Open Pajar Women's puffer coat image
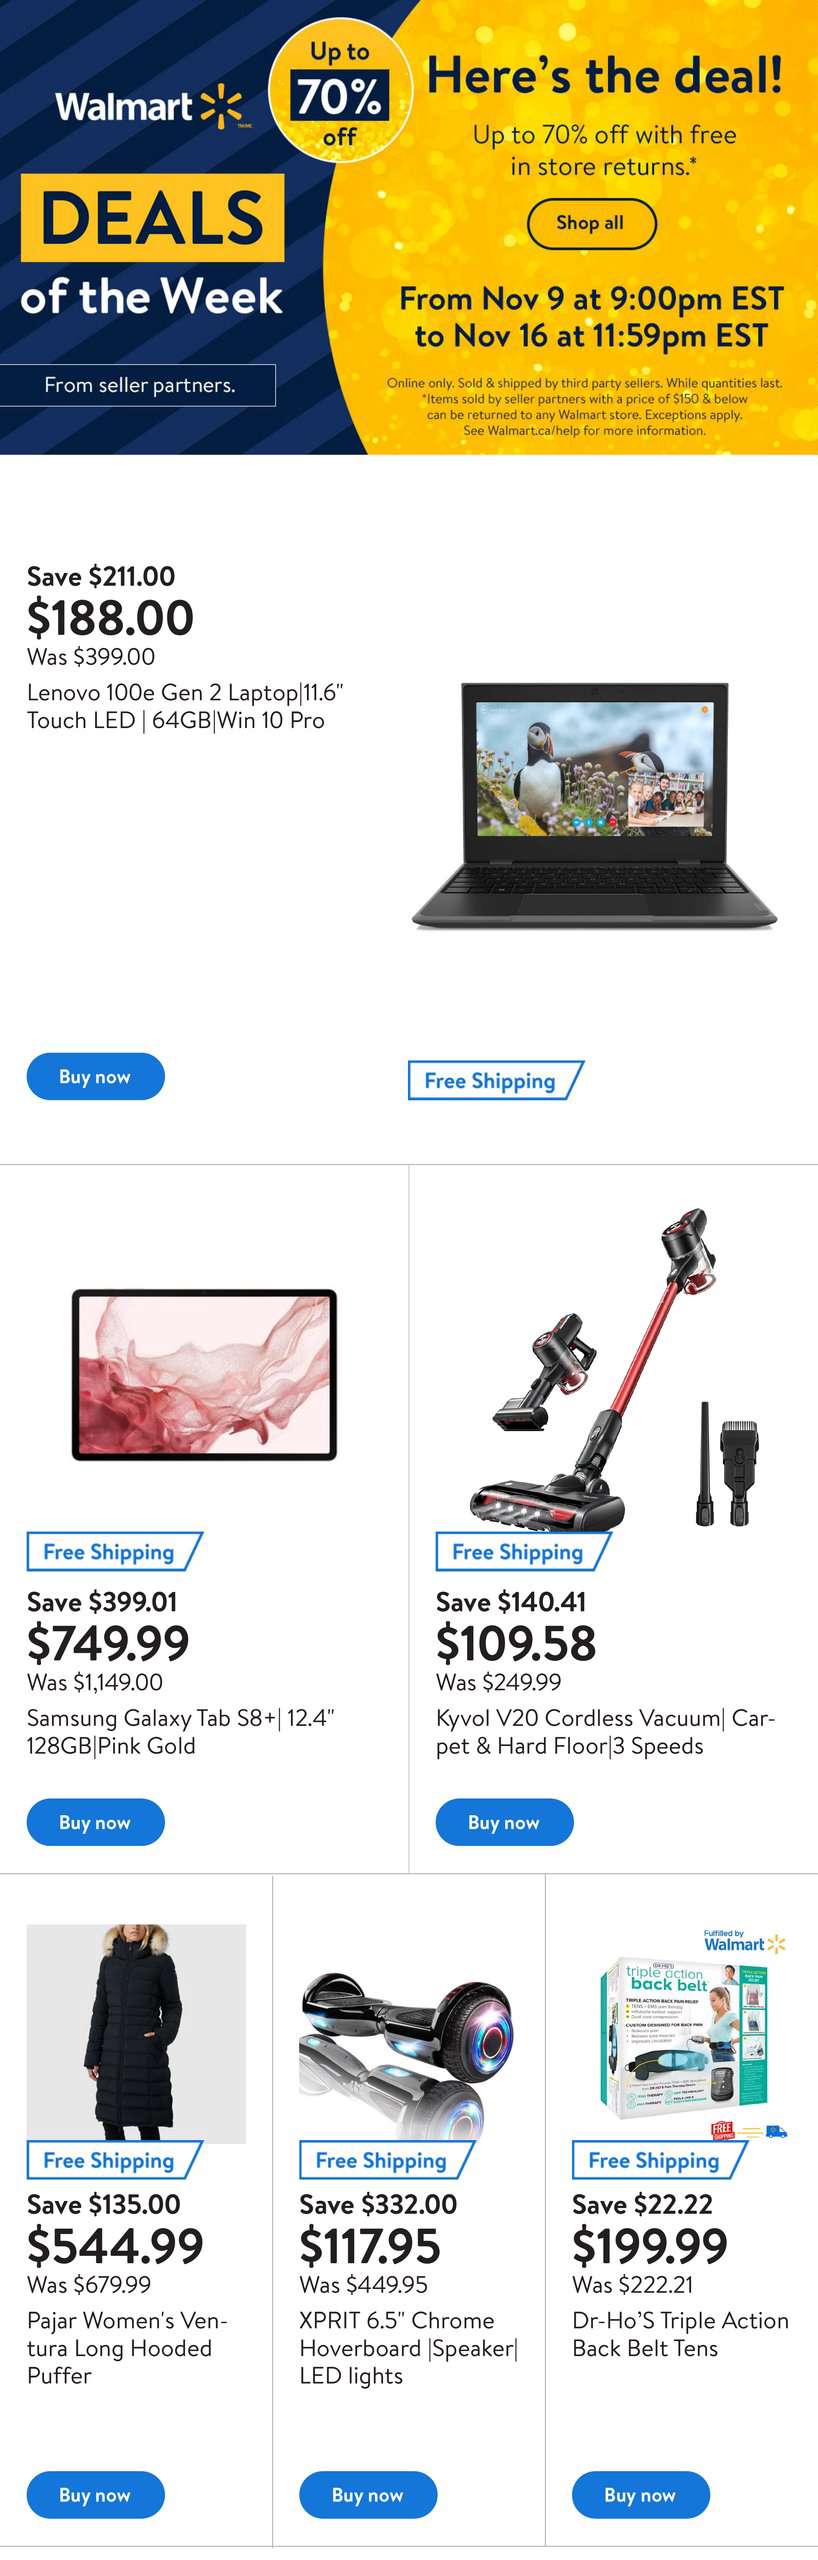818x2560 pixels. pos(136,2033)
